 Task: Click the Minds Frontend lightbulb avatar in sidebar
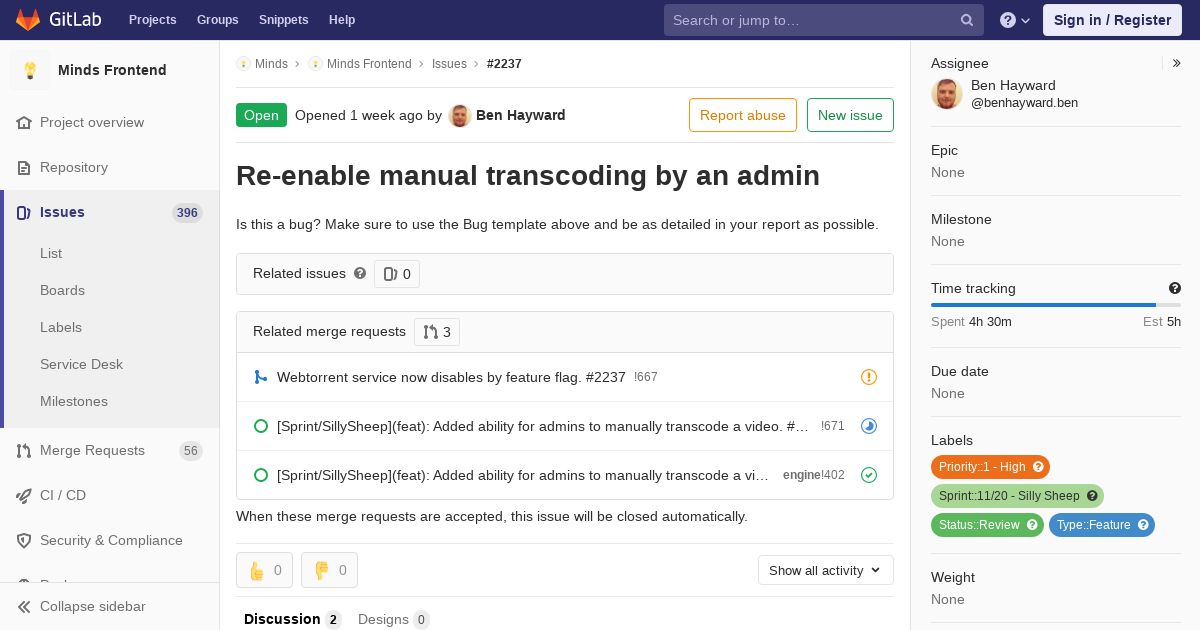click(30, 70)
